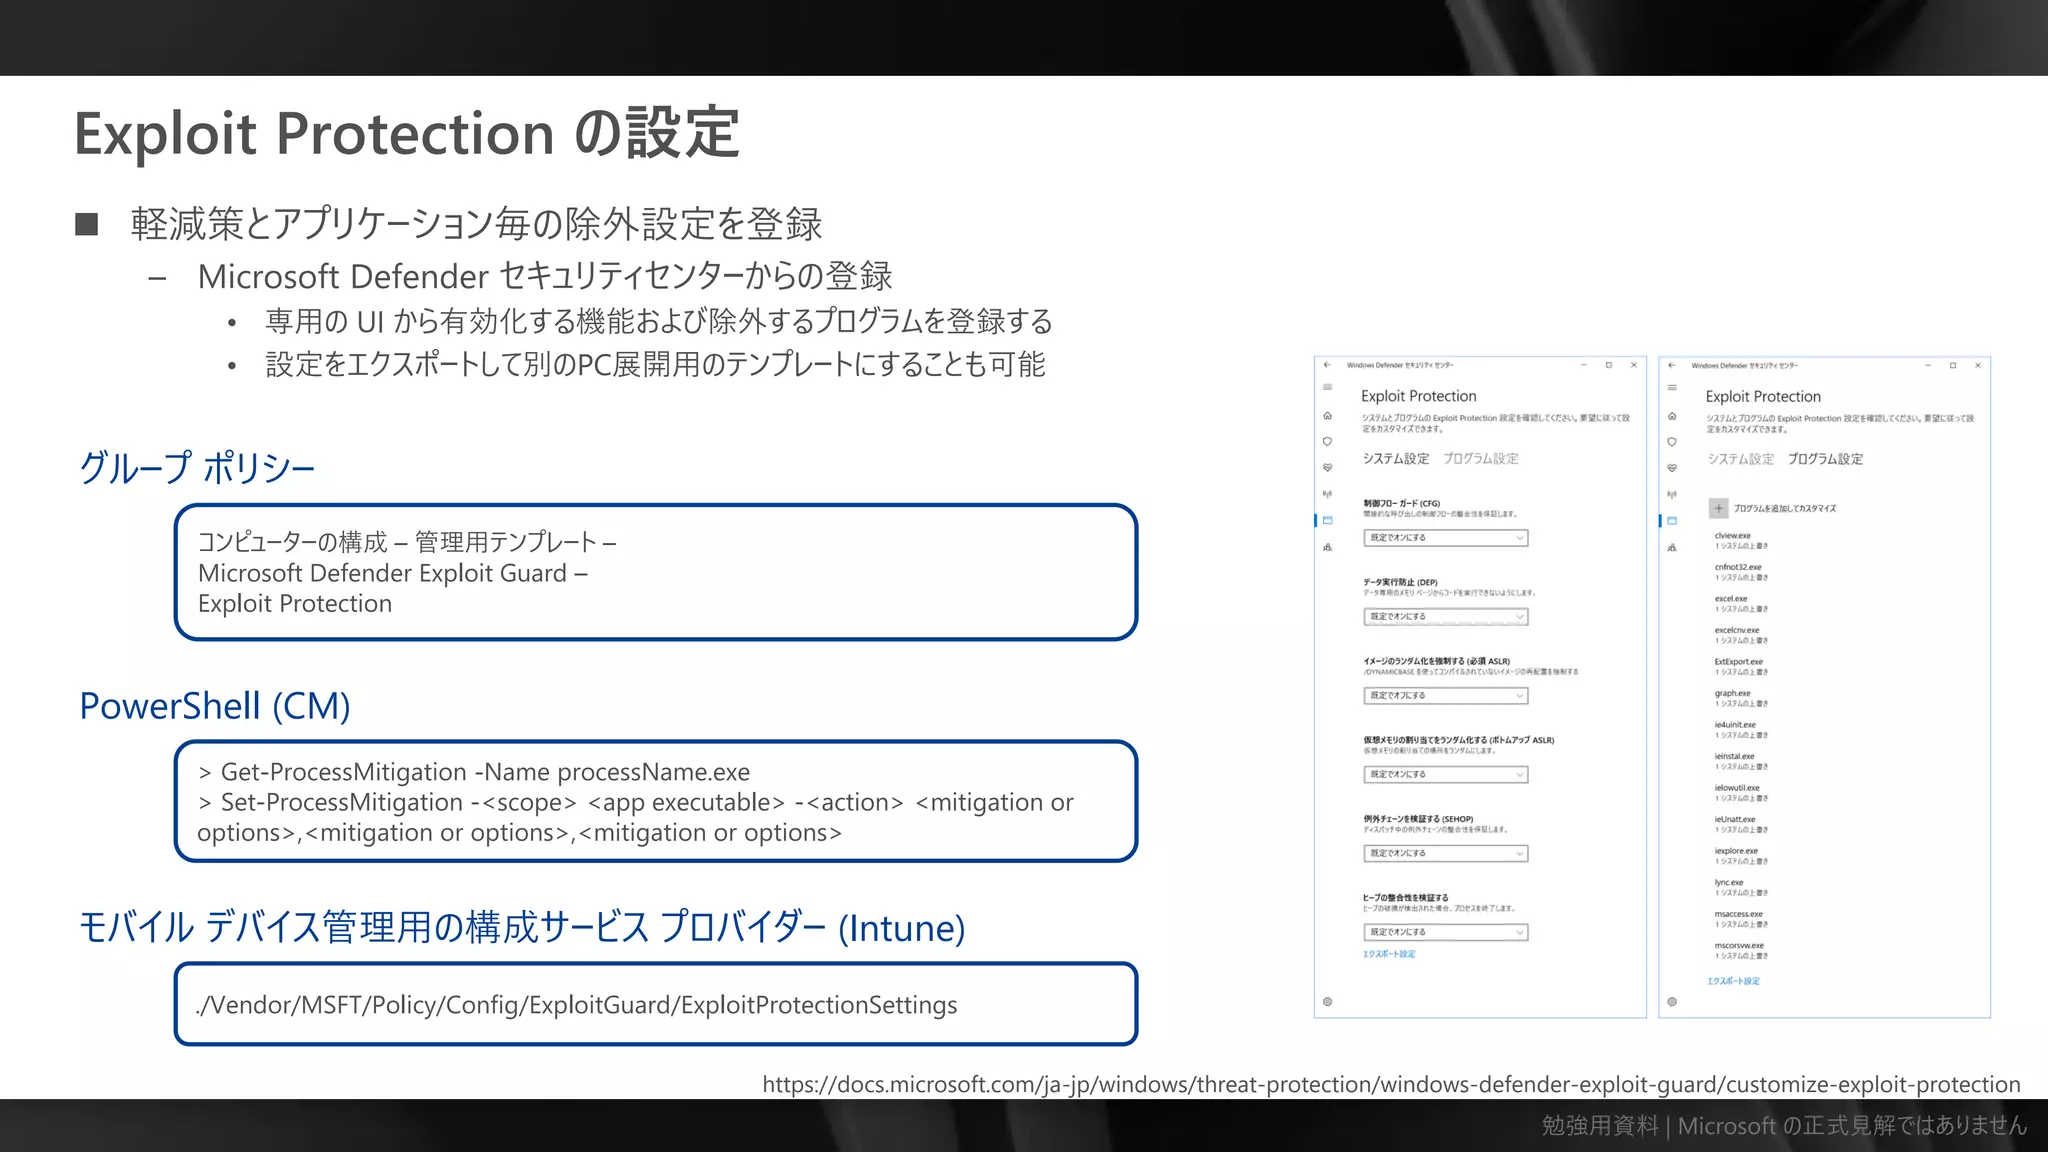Open hamburger menu in left Defender window

pos(1327,388)
